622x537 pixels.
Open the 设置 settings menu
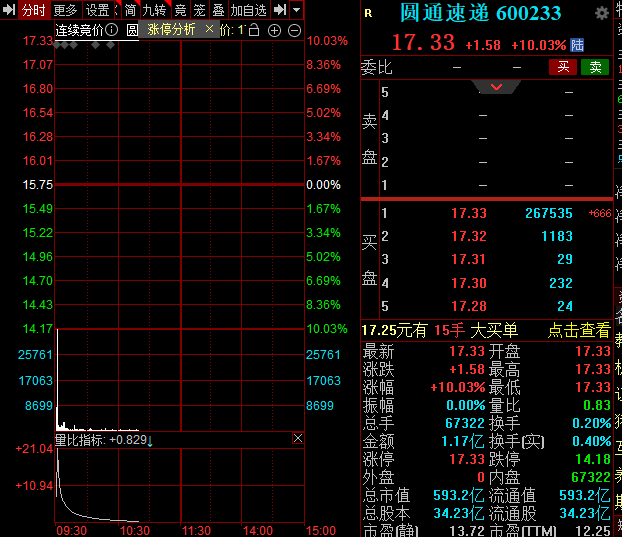coord(98,10)
